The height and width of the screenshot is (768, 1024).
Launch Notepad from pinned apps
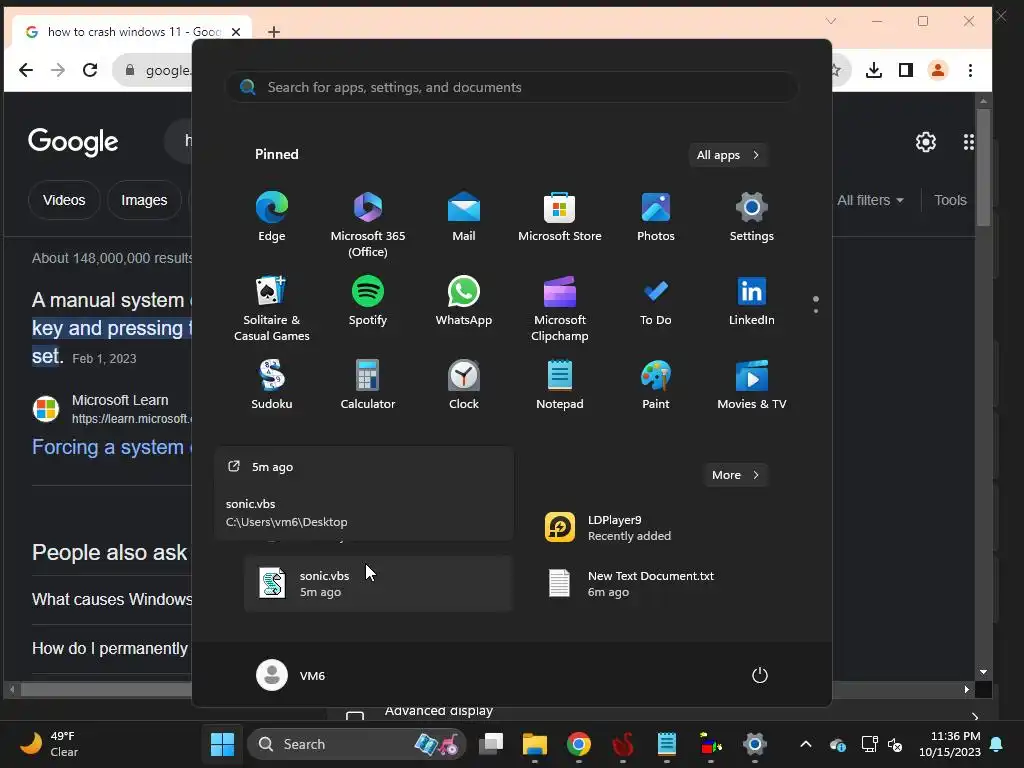tap(560, 385)
